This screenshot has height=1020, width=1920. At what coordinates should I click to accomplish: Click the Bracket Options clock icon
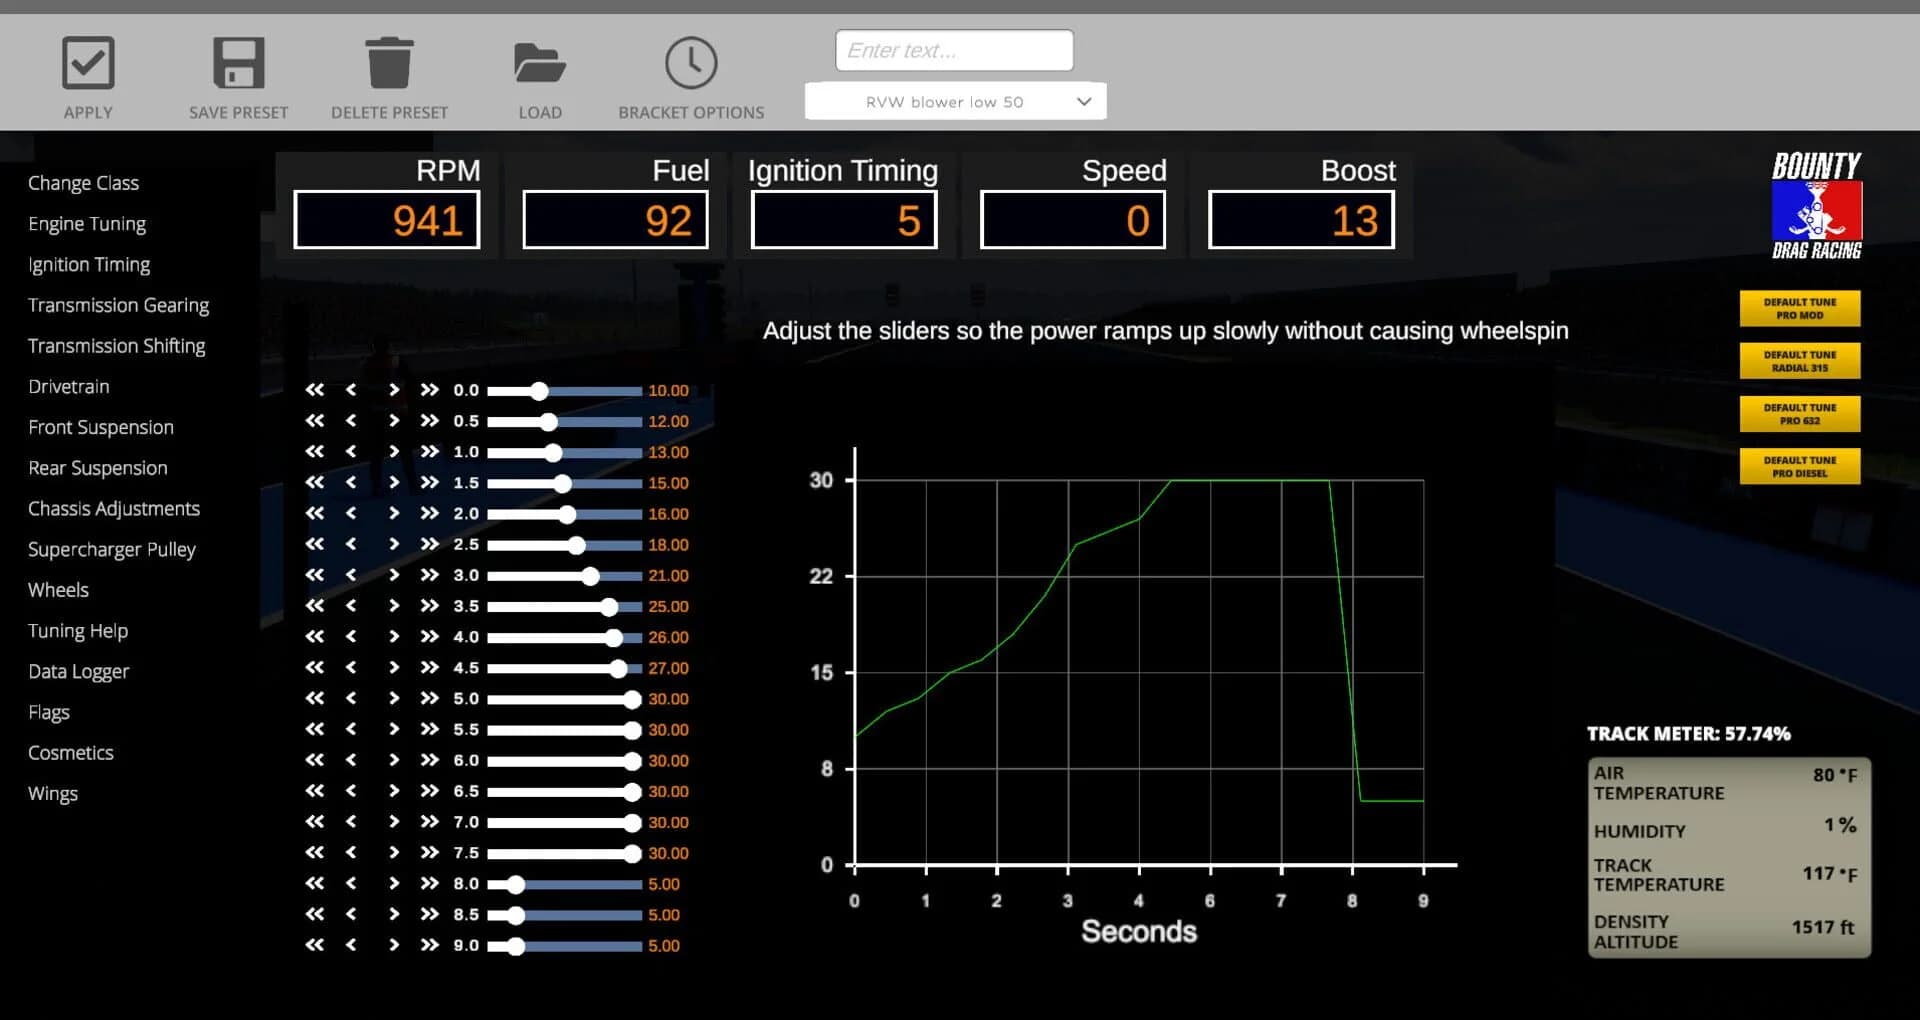(x=690, y=63)
